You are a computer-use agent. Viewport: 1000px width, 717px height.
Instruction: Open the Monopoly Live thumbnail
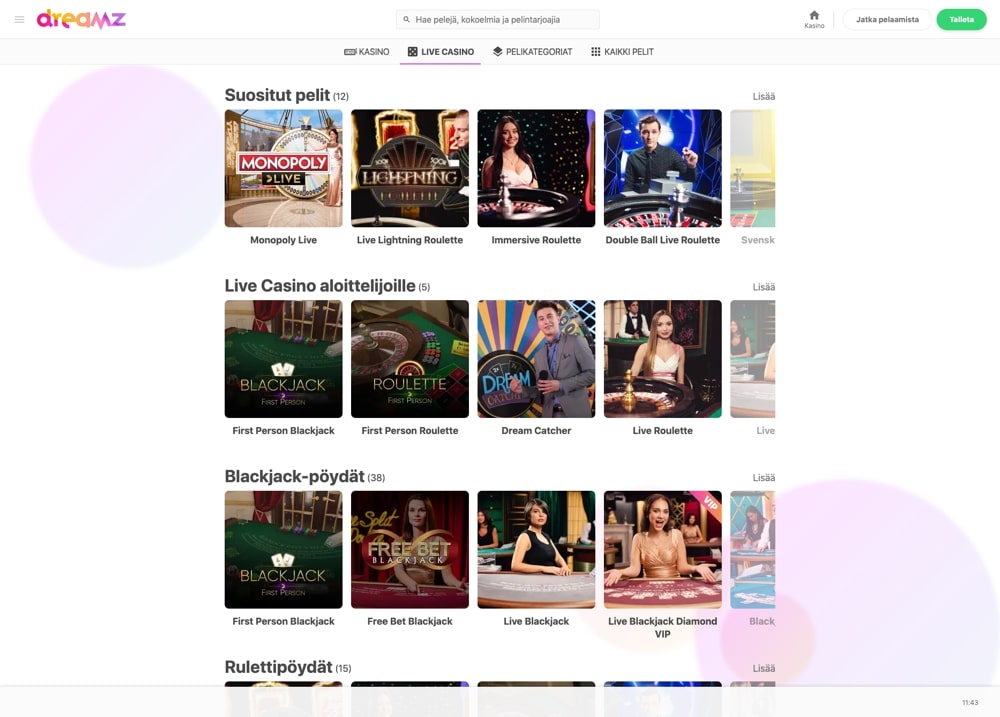283,168
